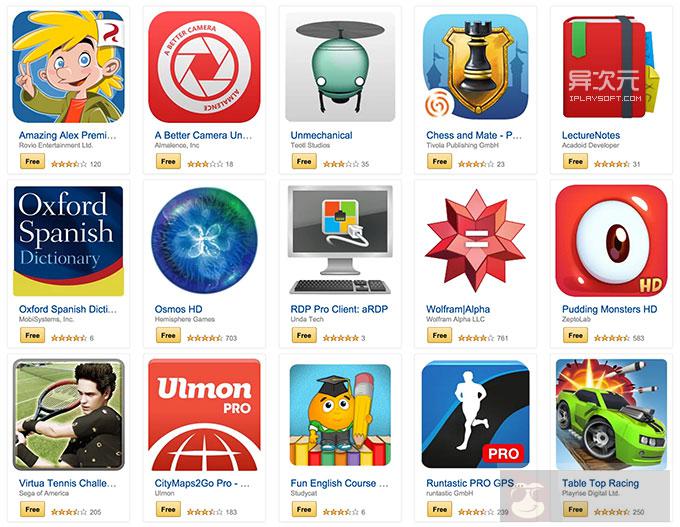Follow the Wolfram|Alpha title link
The width and height of the screenshot is (680, 527).
(458, 309)
